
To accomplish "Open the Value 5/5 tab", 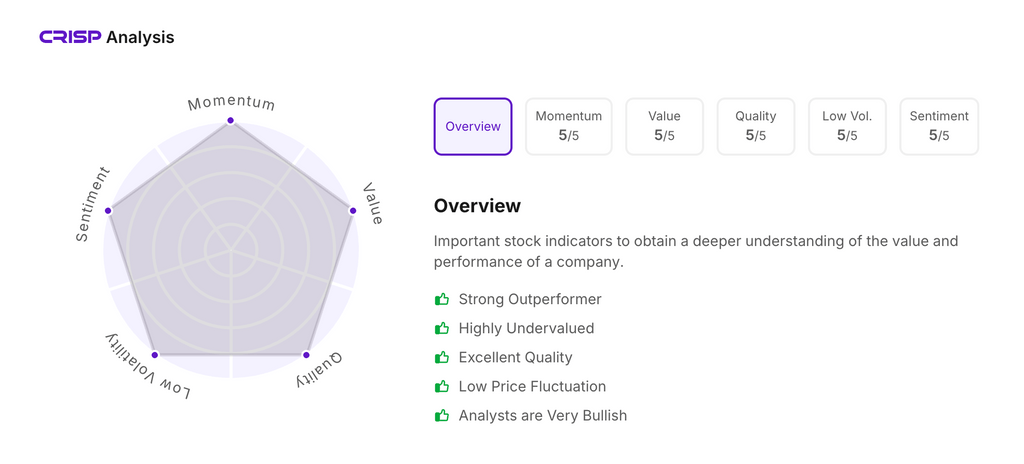I will point(664,126).
